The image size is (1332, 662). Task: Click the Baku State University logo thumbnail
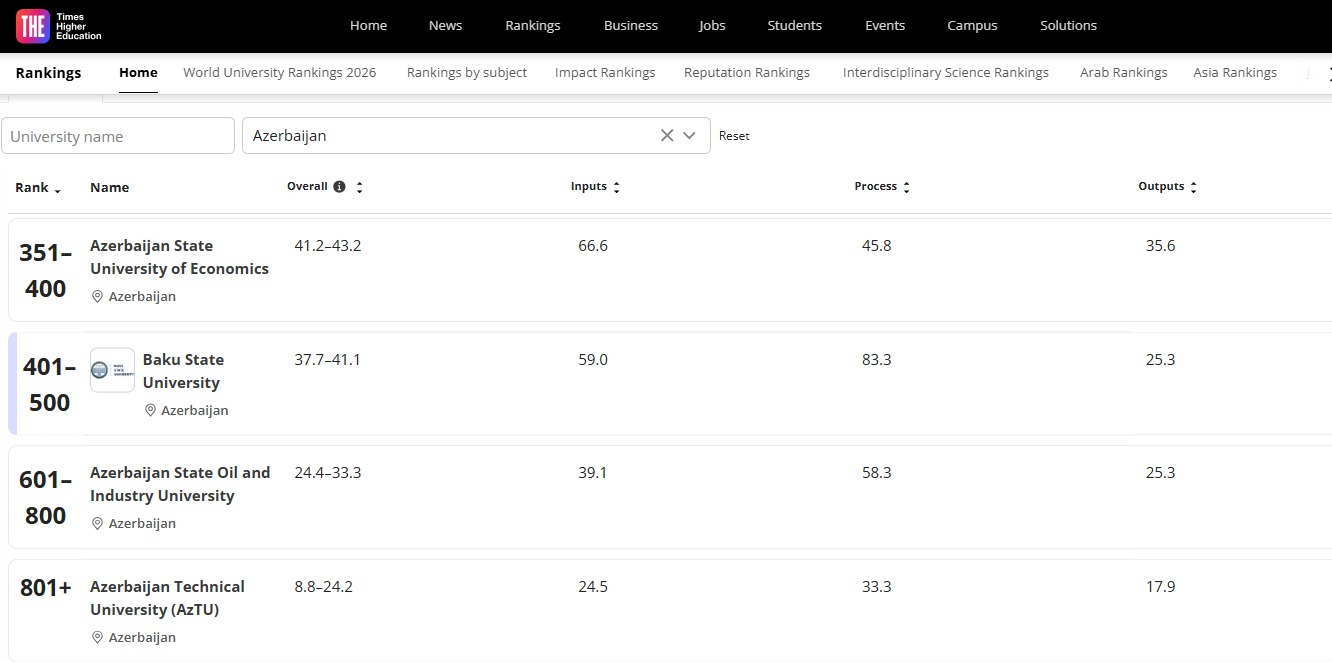(112, 371)
